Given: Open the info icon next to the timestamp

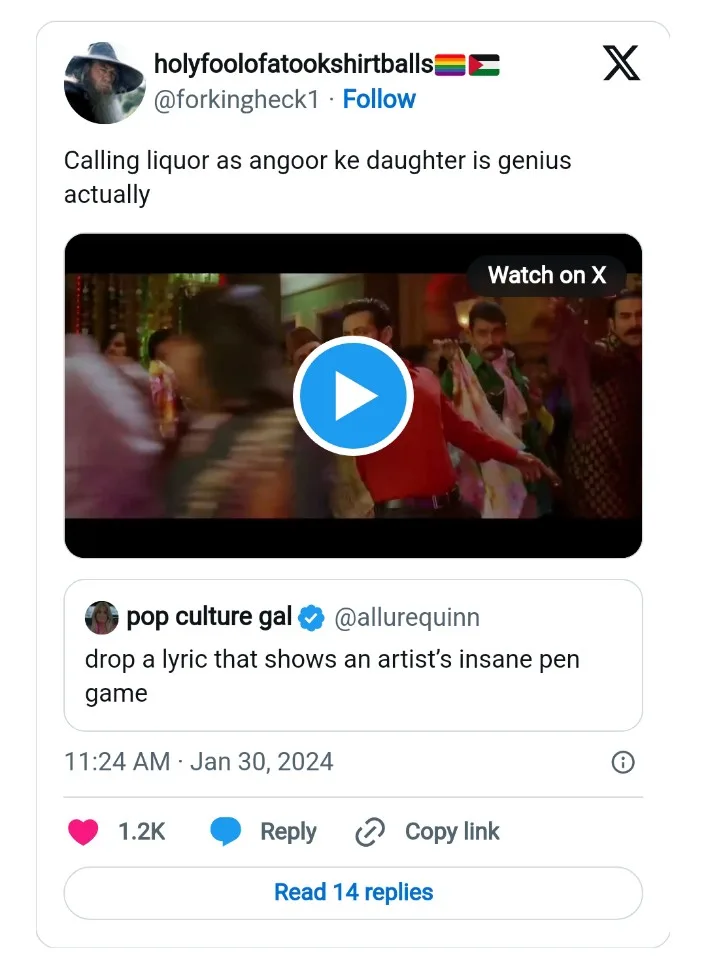Looking at the screenshot, I should click(x=622, y=762).
